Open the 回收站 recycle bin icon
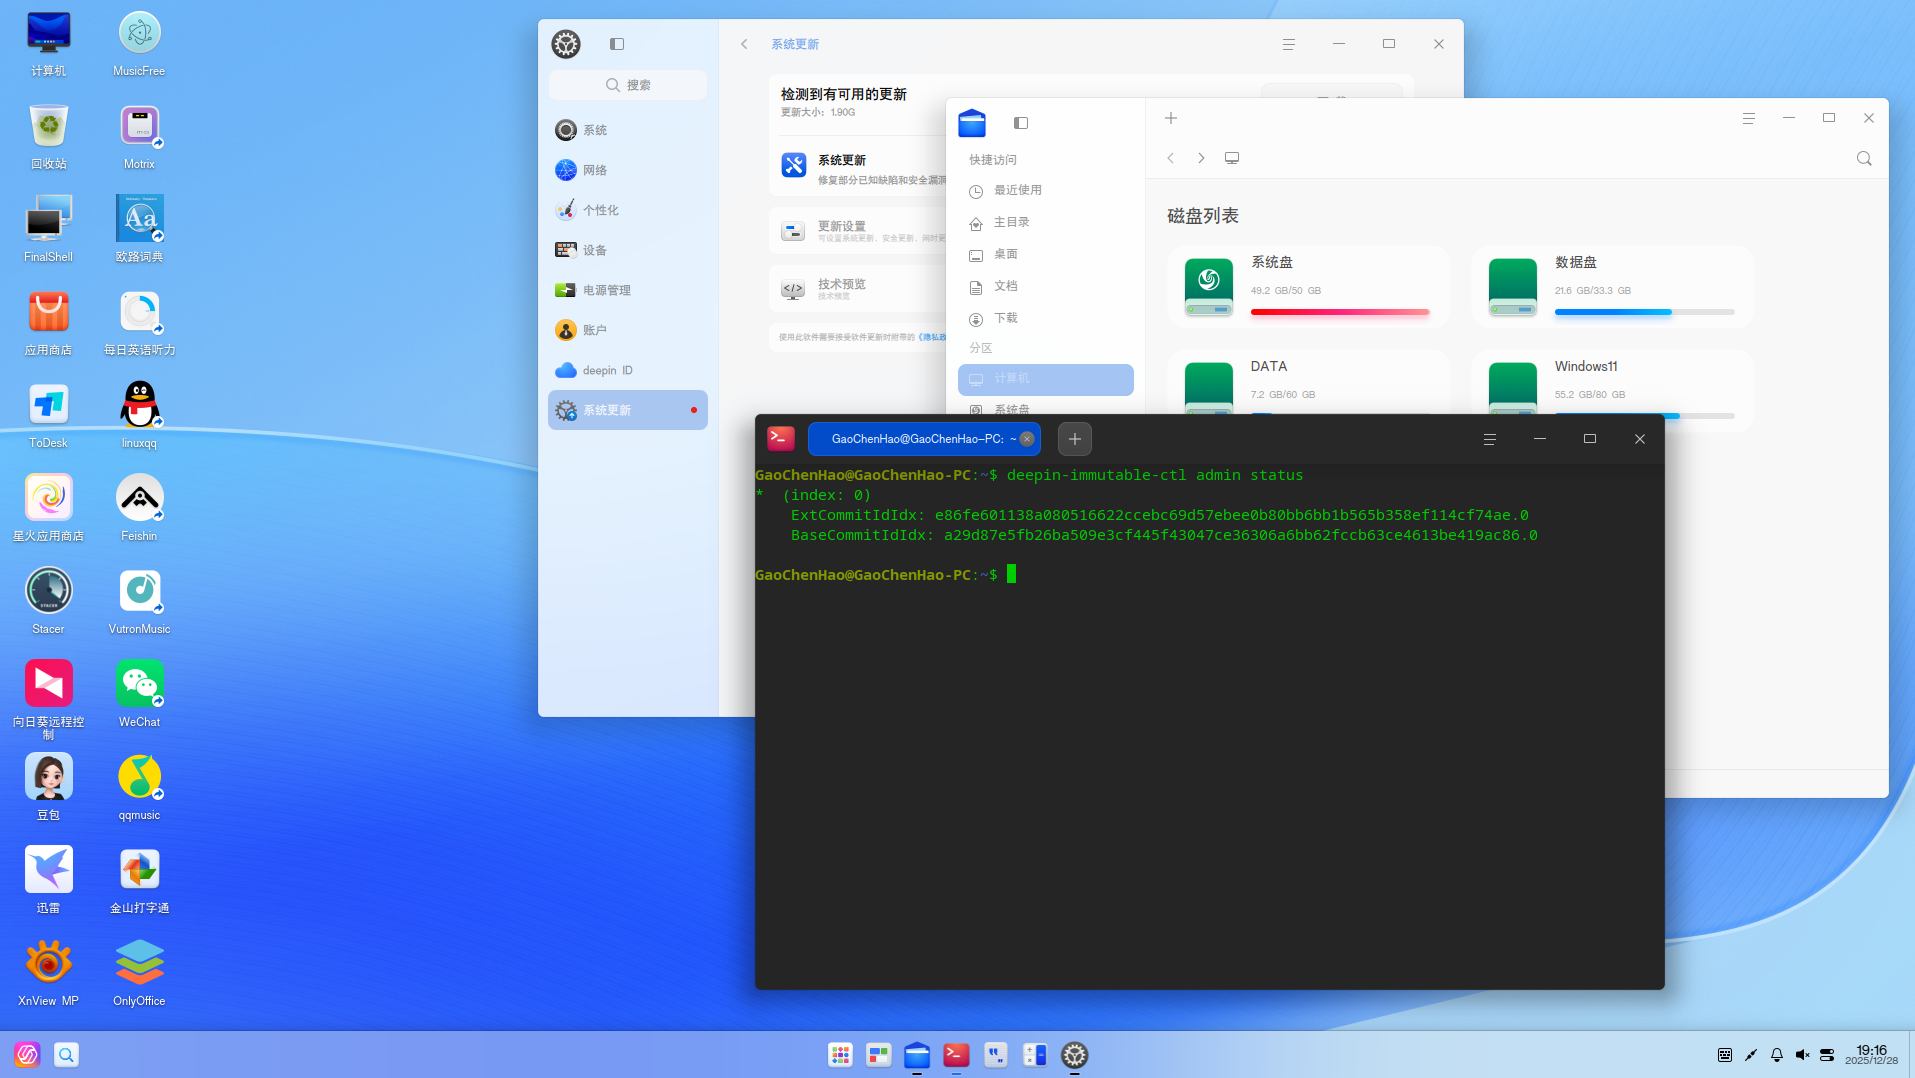This screenshot has height=1078, width=1915. click(x=48, y=137)
